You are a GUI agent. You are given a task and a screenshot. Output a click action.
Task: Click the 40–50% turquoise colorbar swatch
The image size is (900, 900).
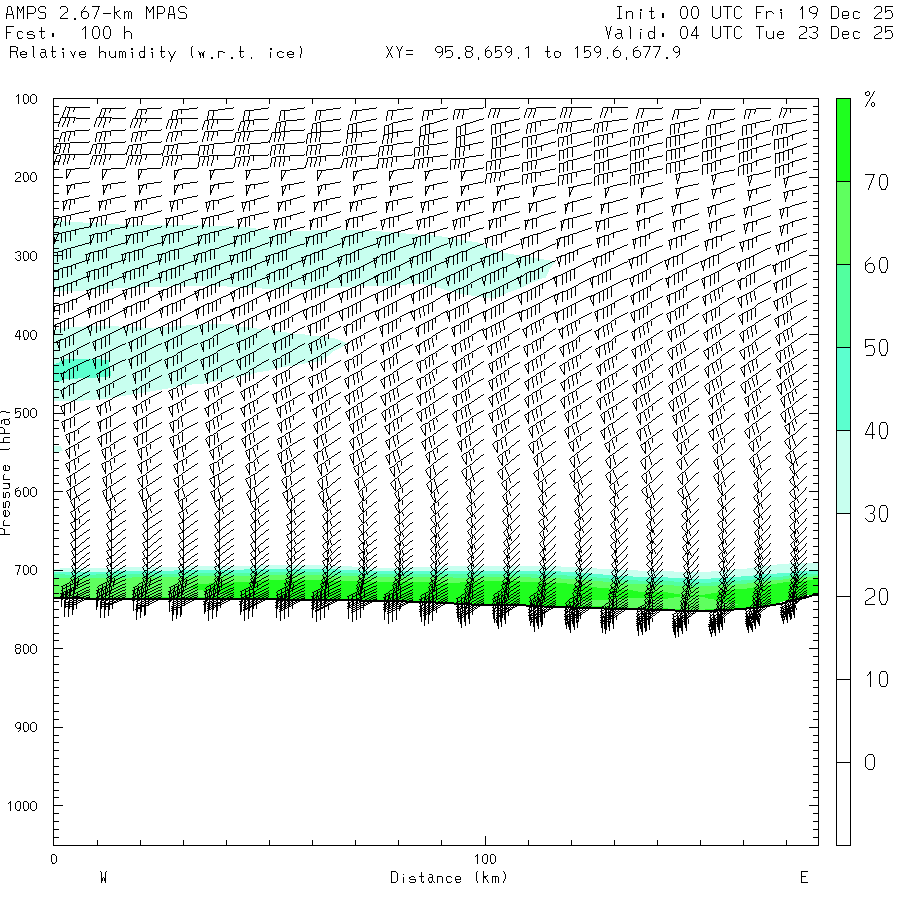click(843, 389)
